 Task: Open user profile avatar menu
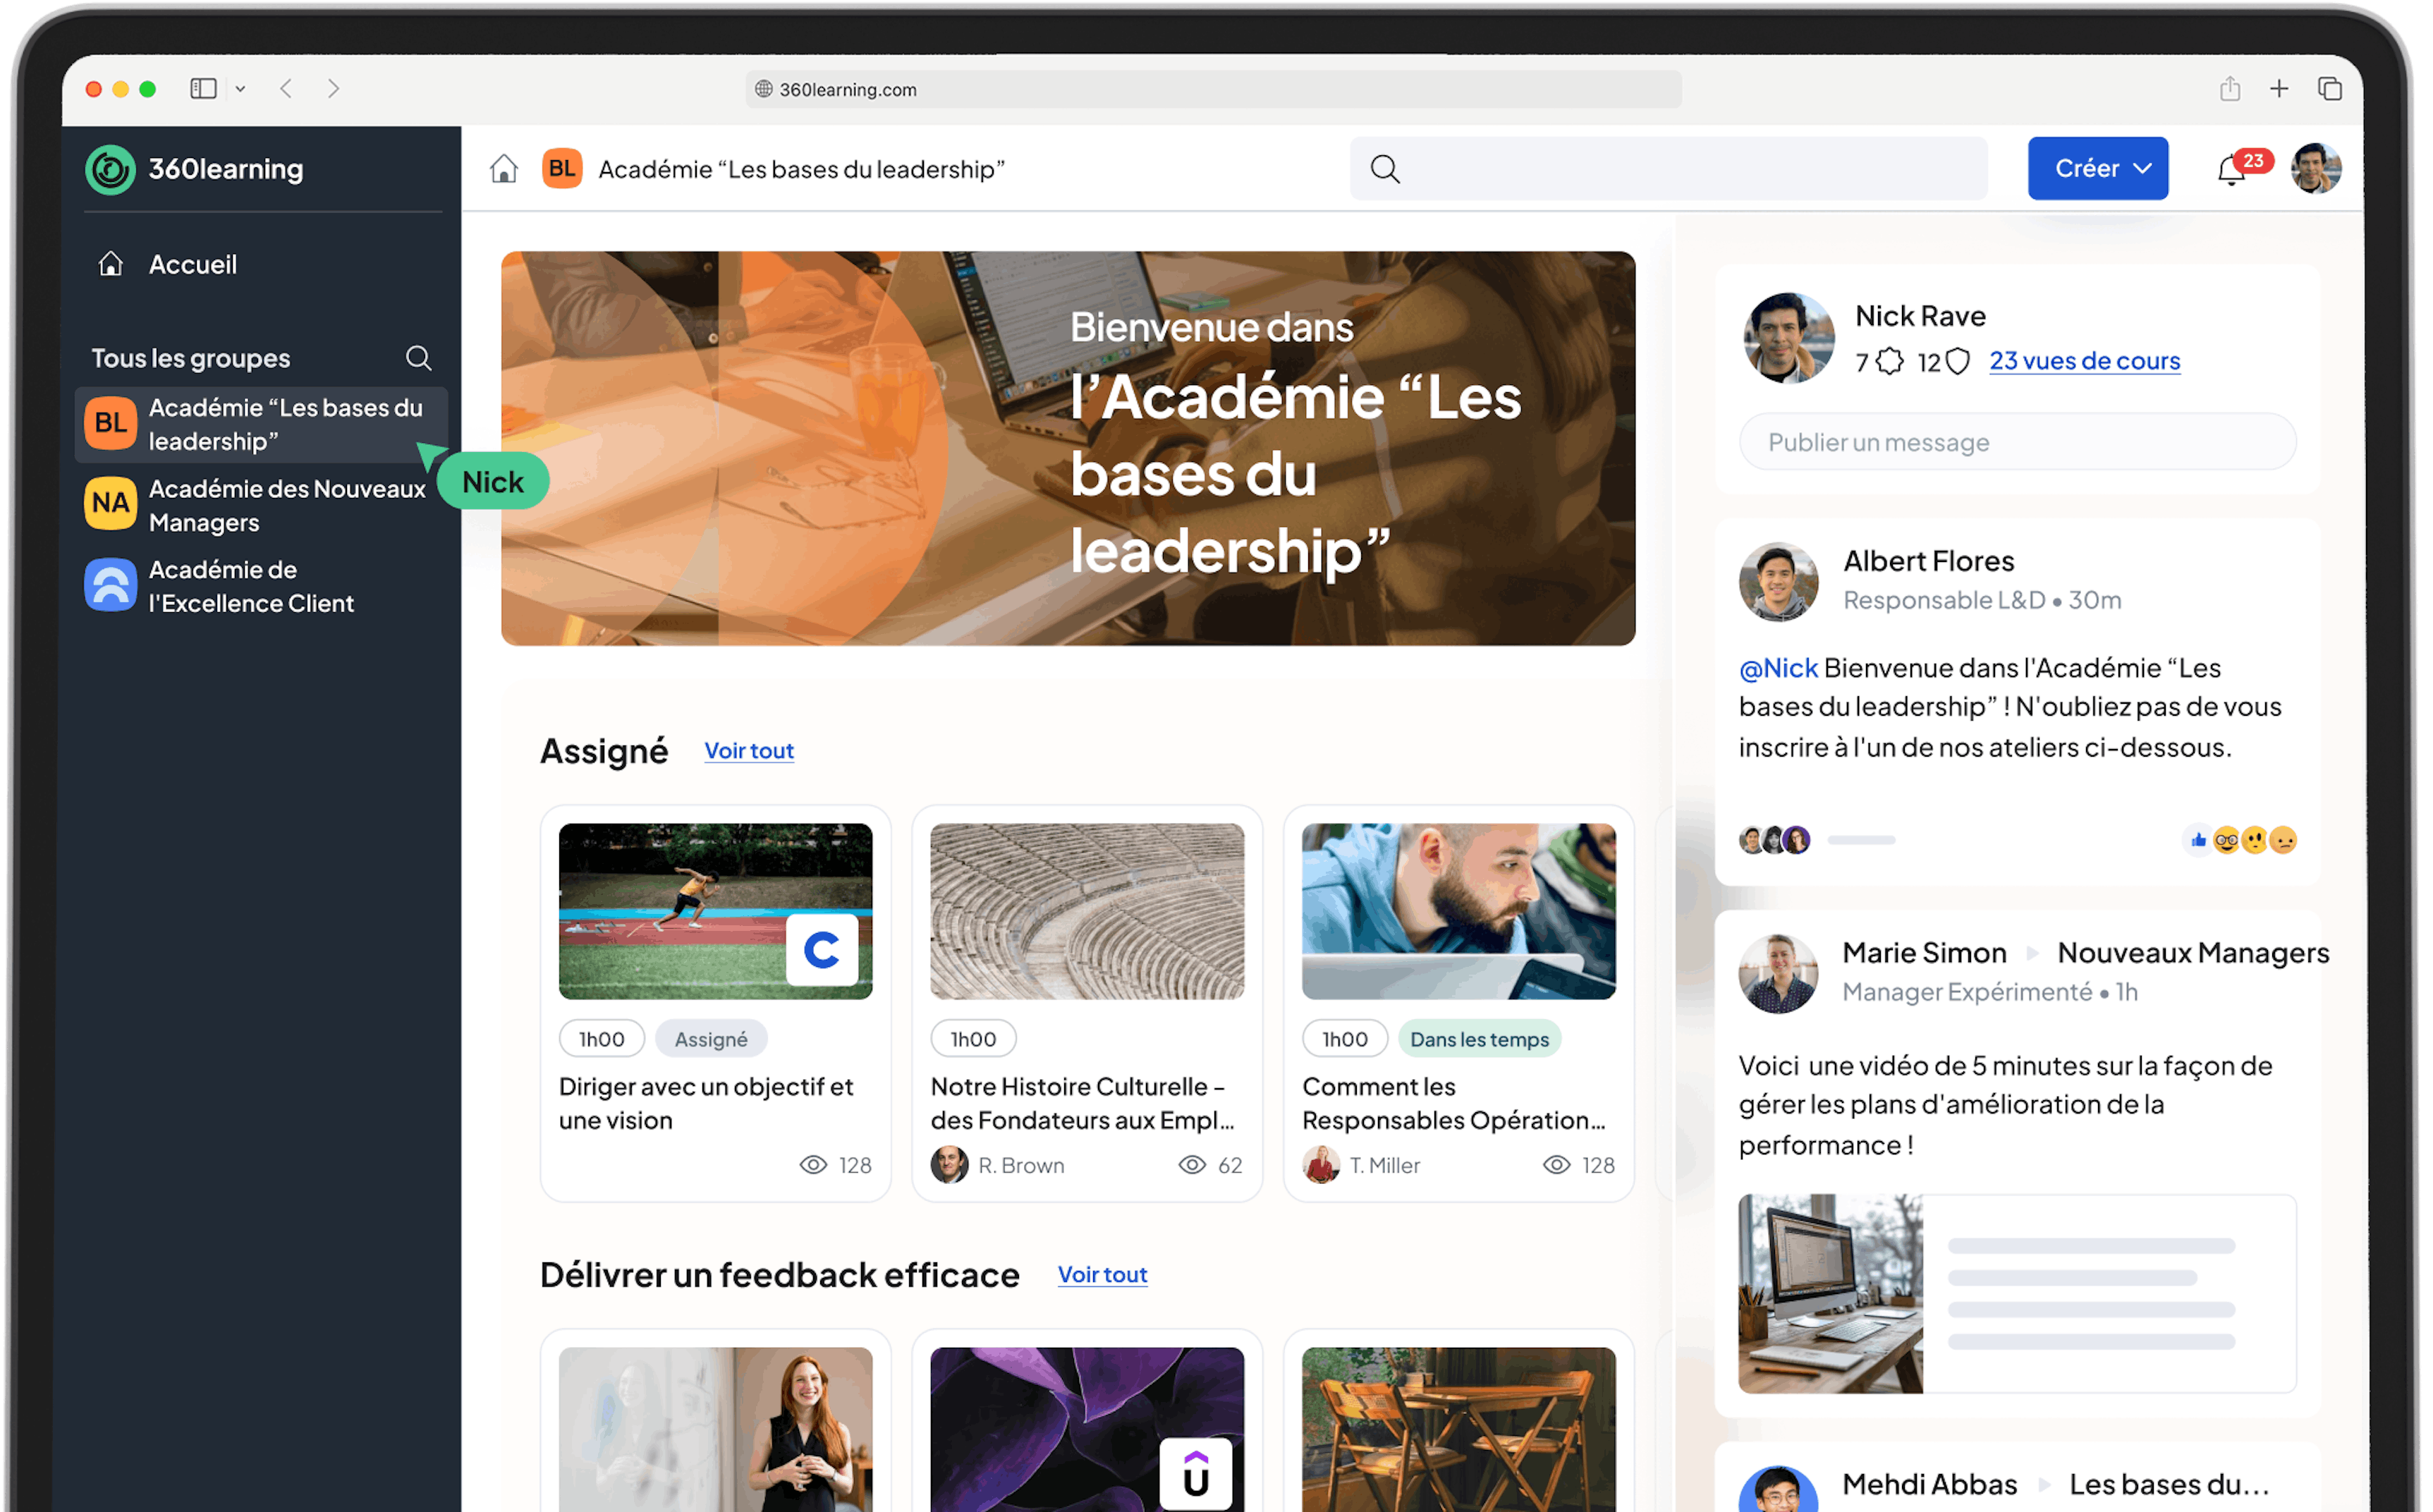(2316, 168)
